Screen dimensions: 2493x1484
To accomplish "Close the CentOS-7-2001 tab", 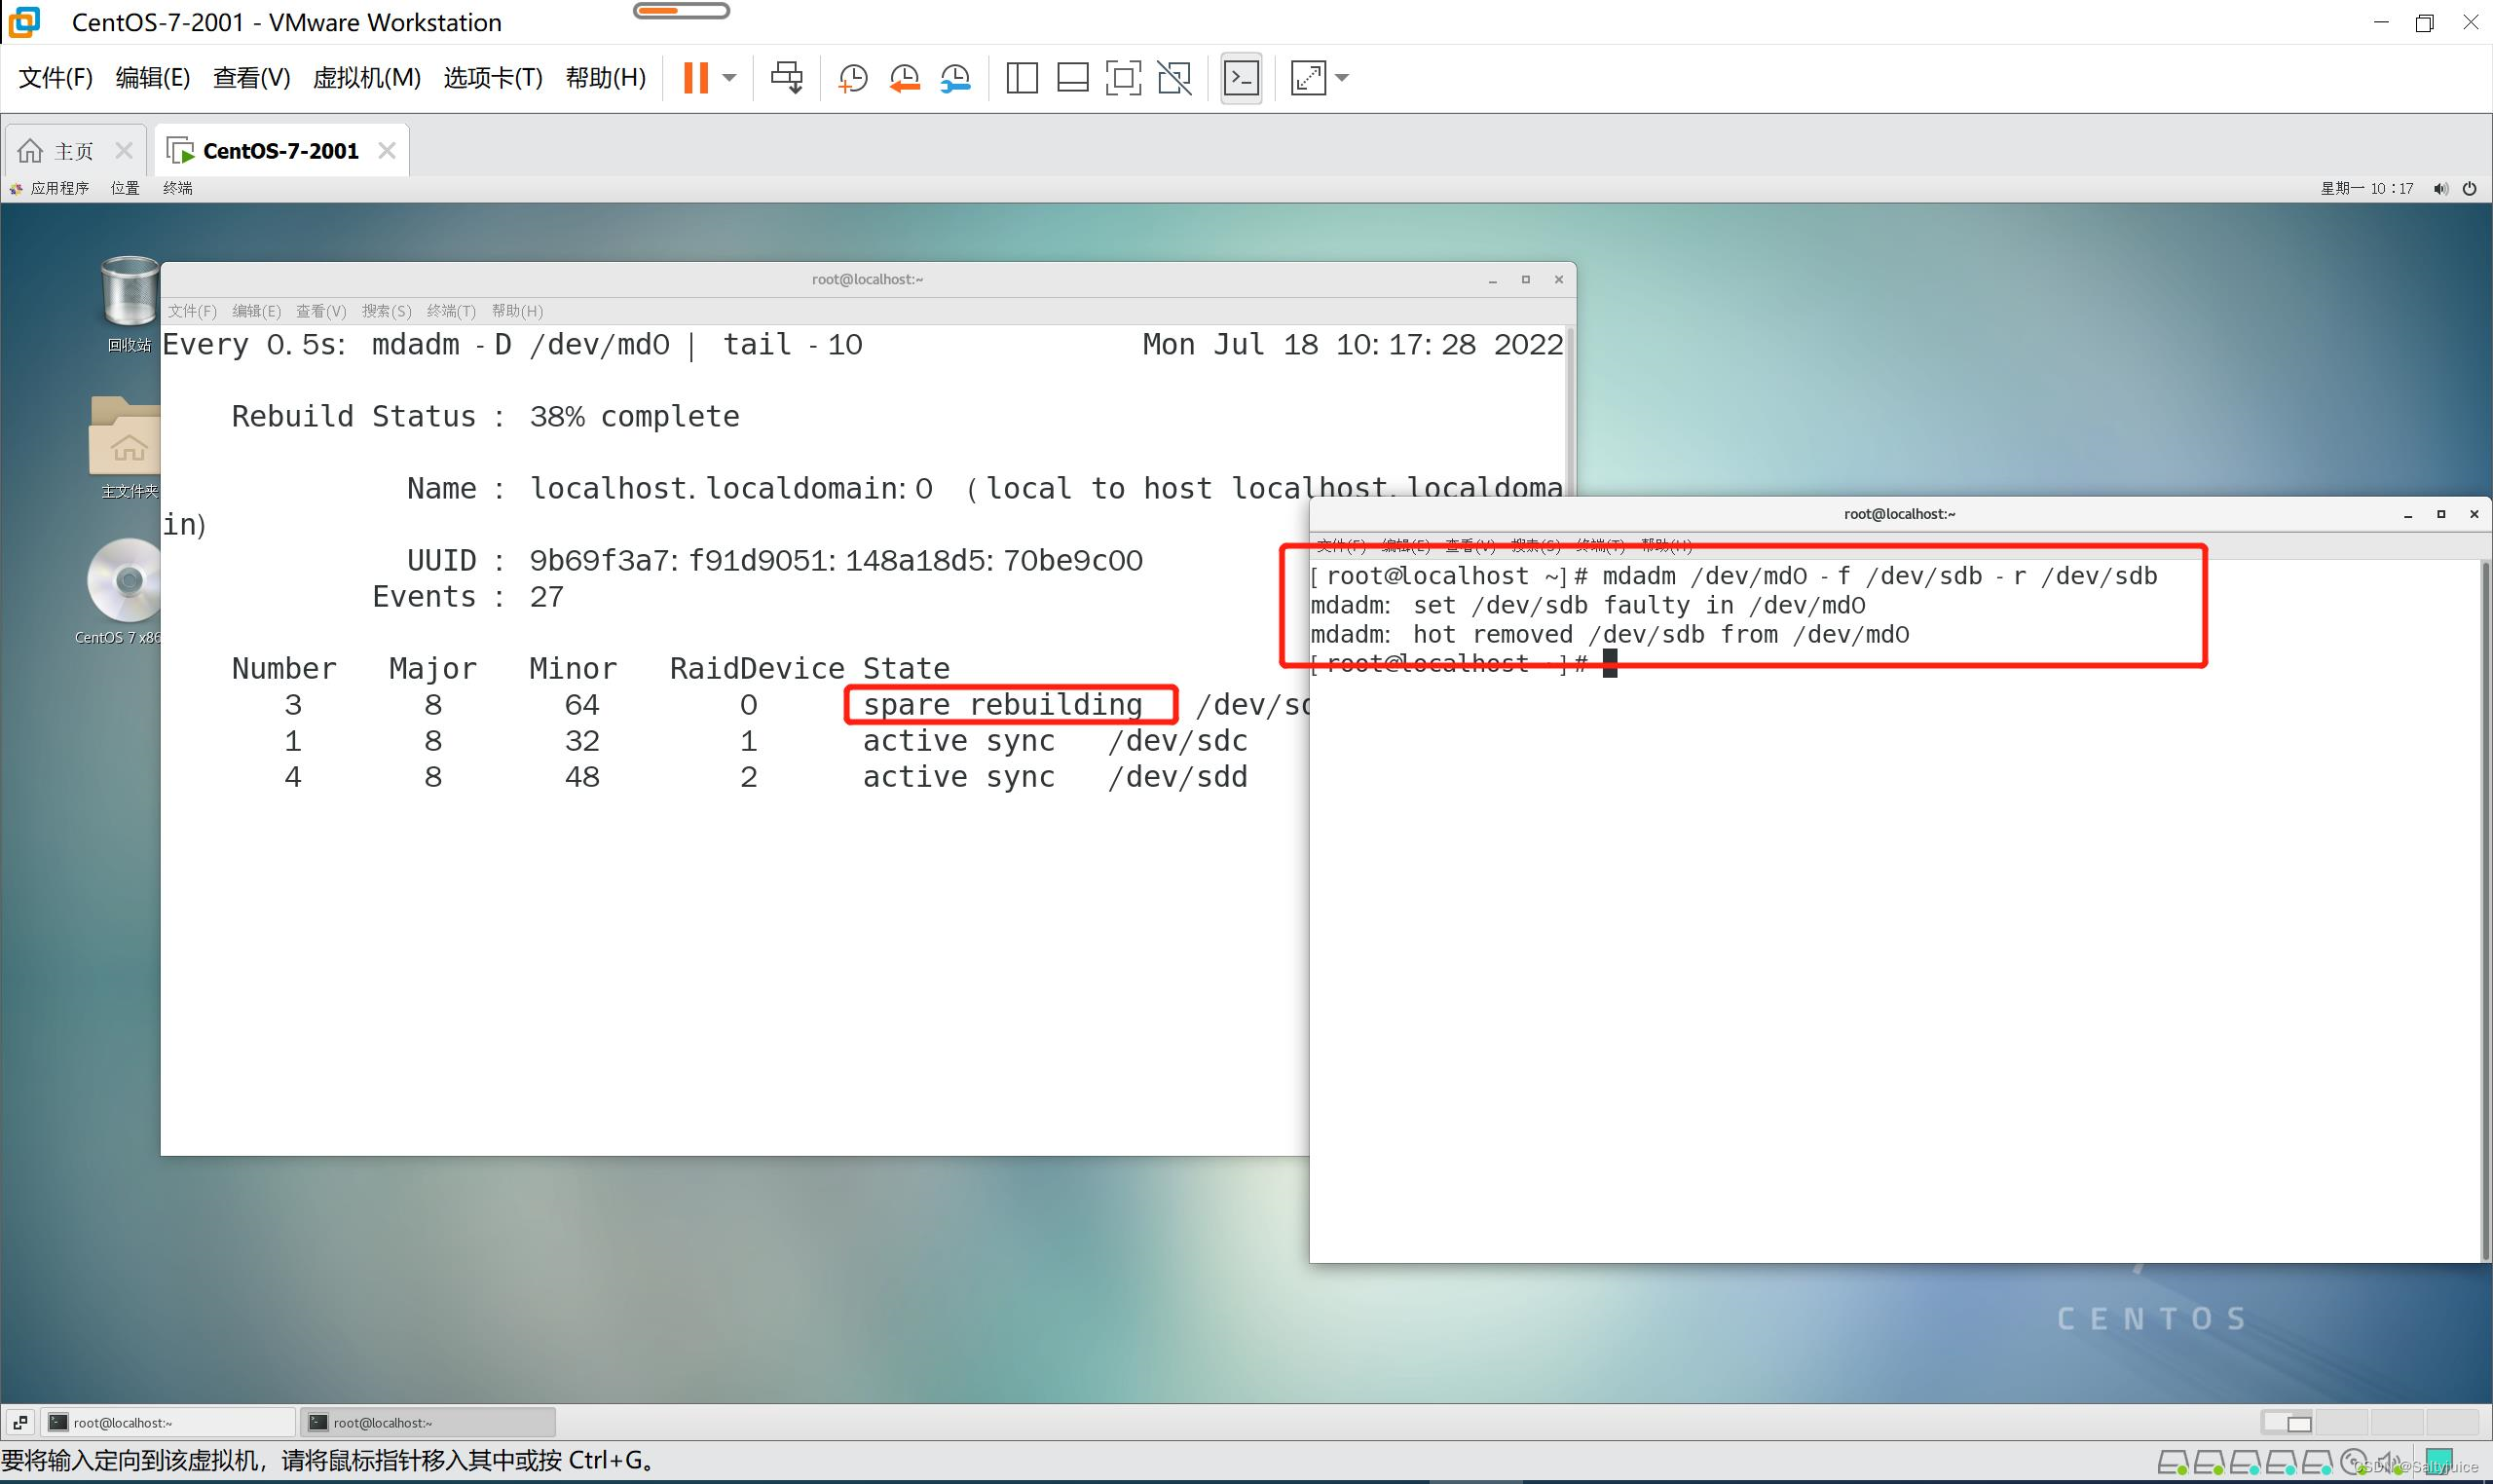I will 387,151.
